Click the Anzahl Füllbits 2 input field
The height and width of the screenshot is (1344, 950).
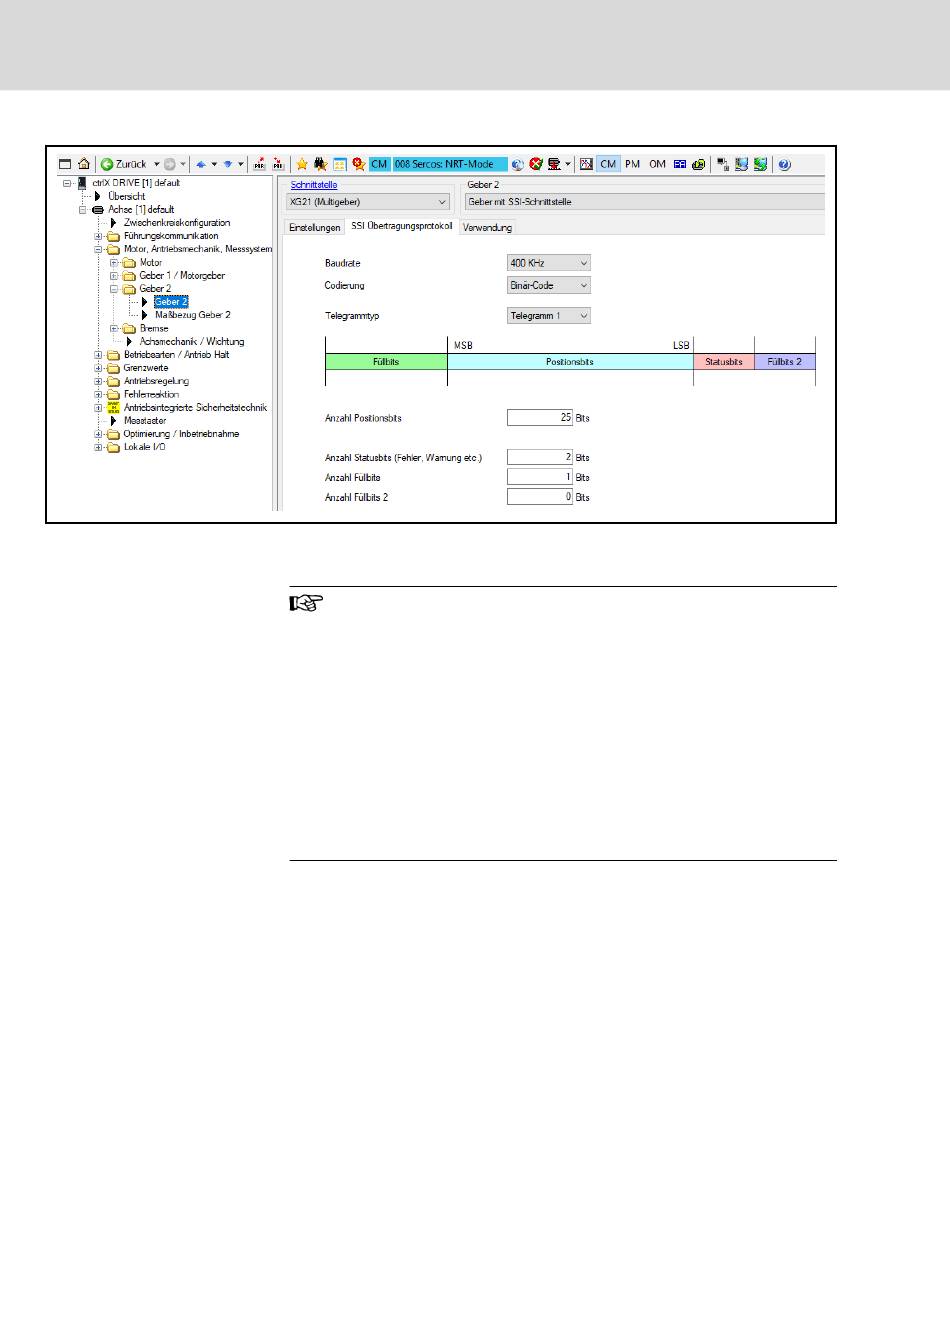(540, 497)
